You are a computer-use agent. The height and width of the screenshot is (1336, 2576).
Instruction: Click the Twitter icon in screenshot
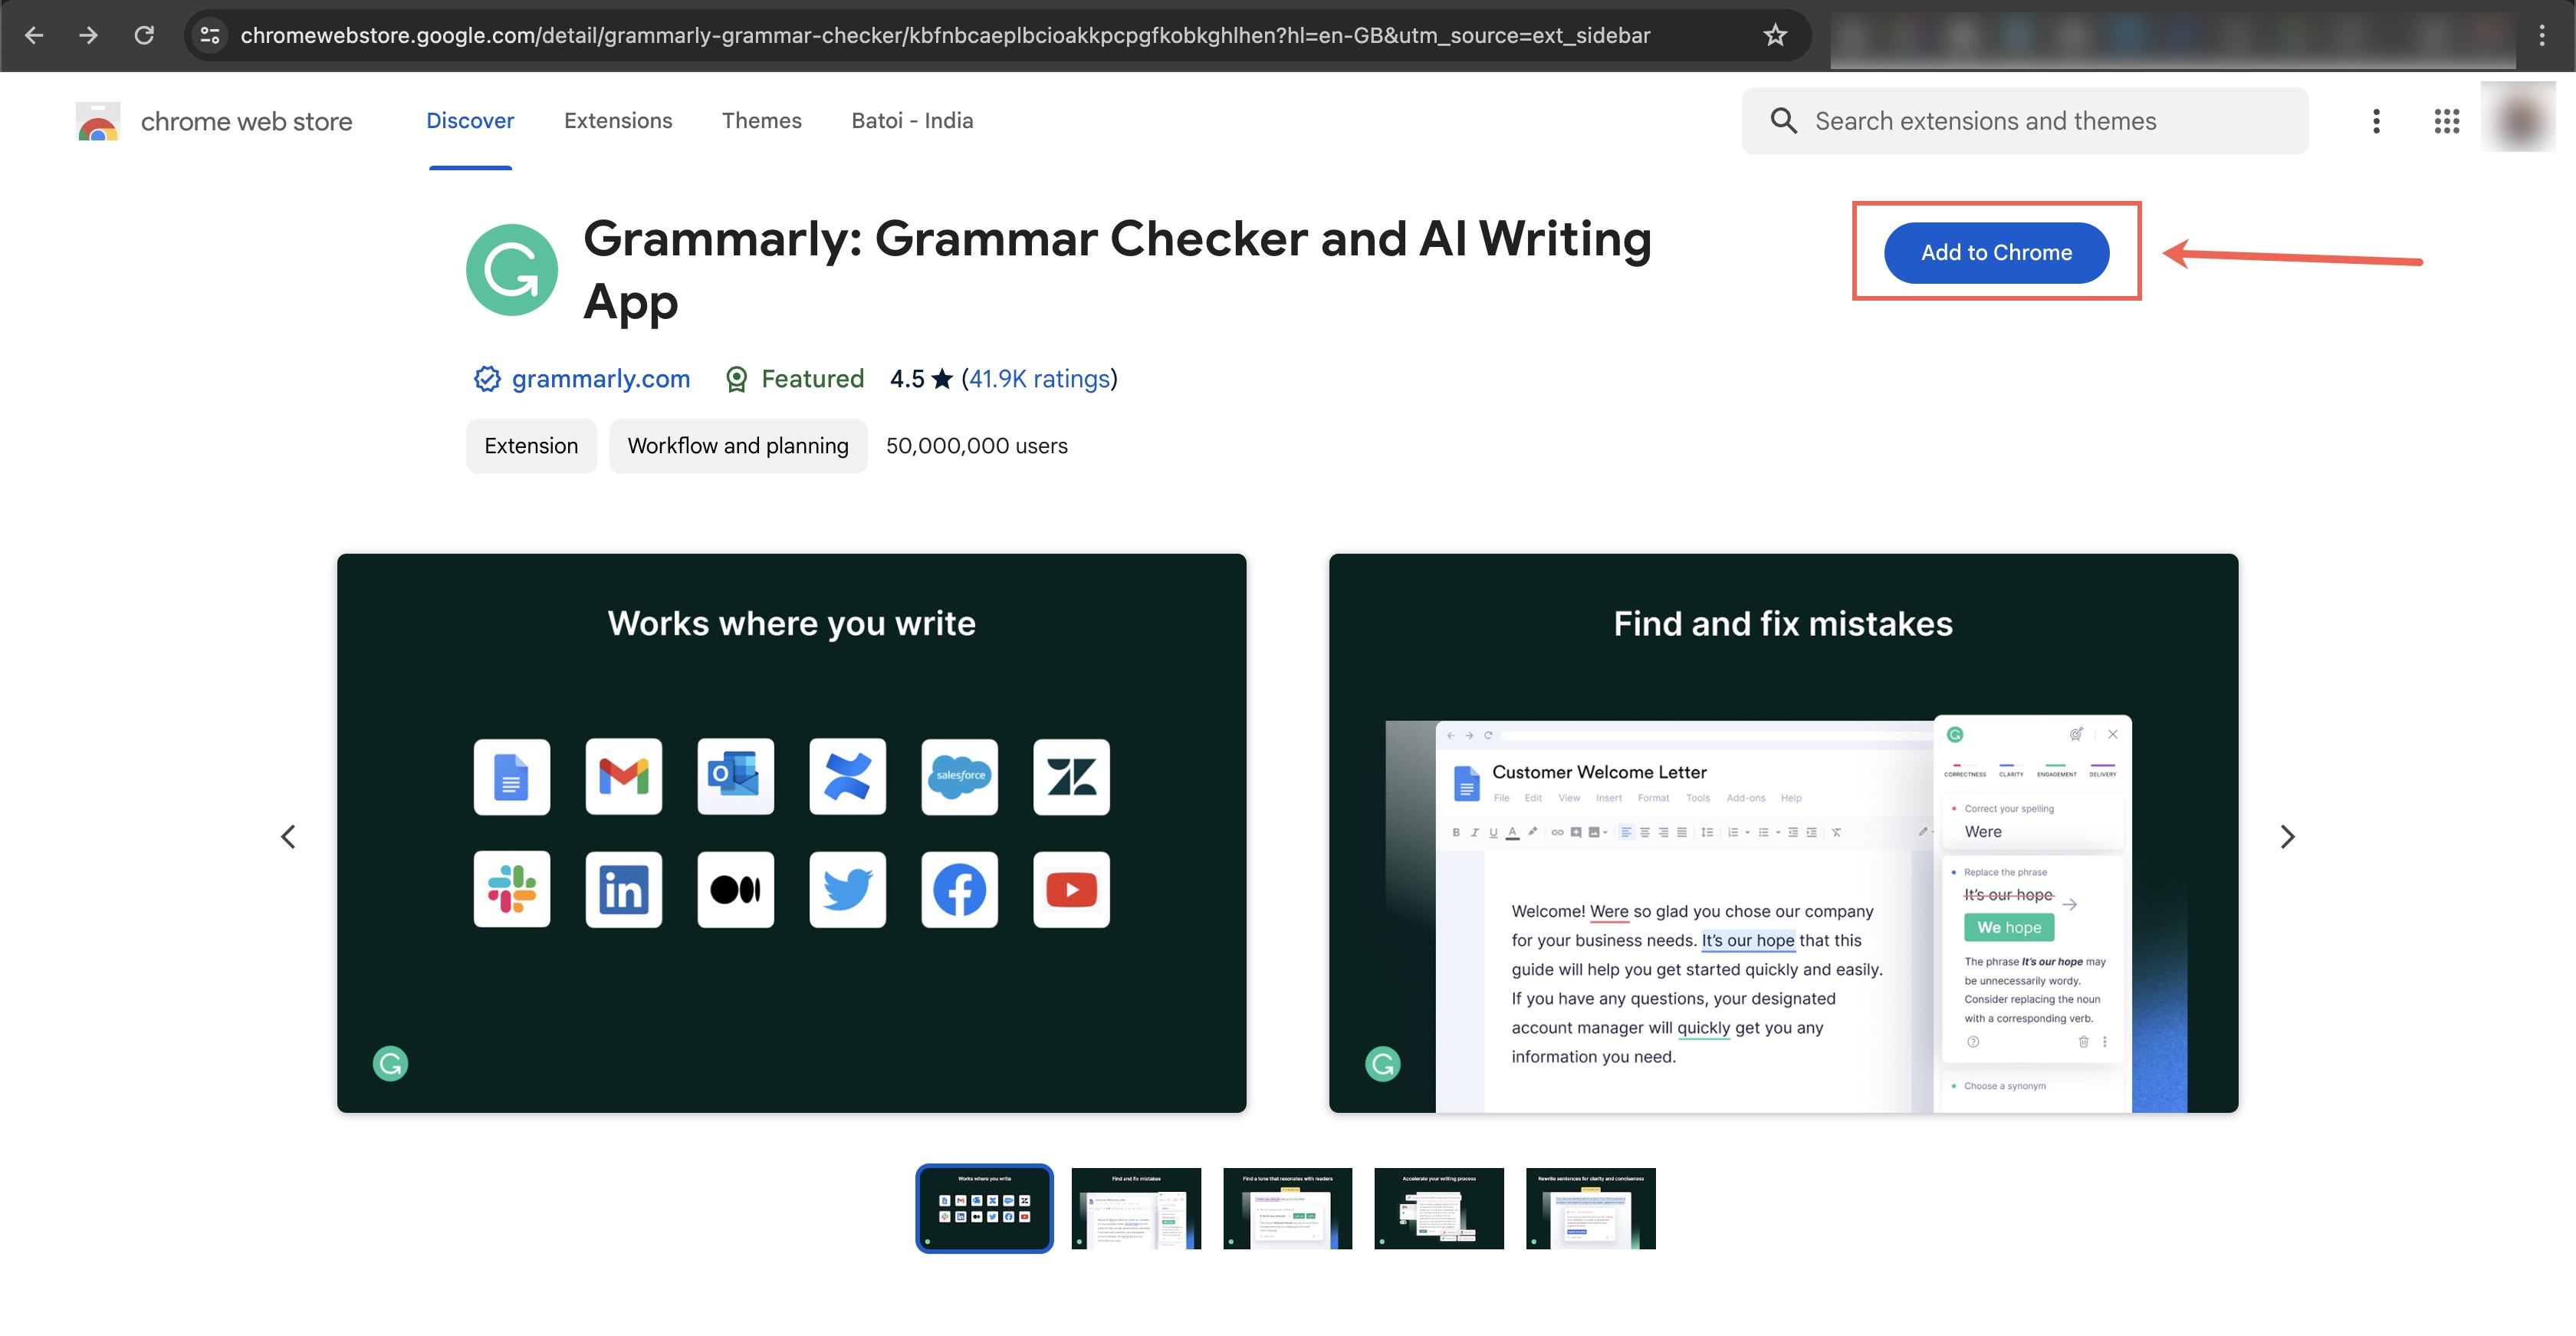click(x=848, y=889)
